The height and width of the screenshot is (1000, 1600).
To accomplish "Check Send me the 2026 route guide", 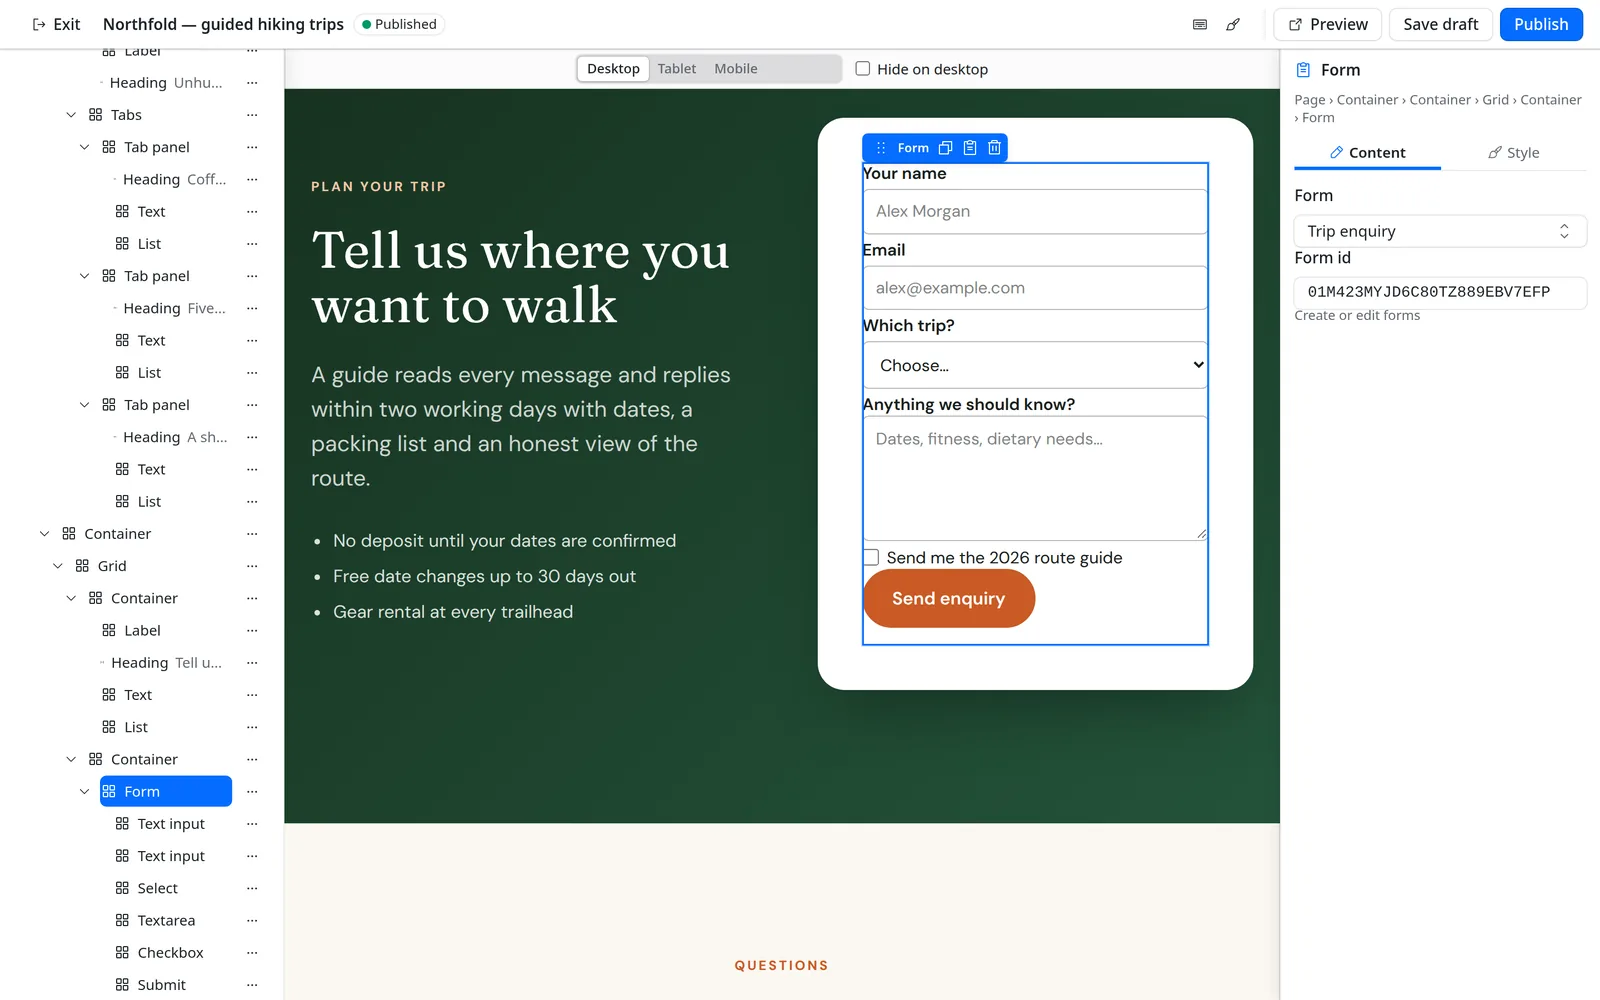I will [x=871, y=557].
